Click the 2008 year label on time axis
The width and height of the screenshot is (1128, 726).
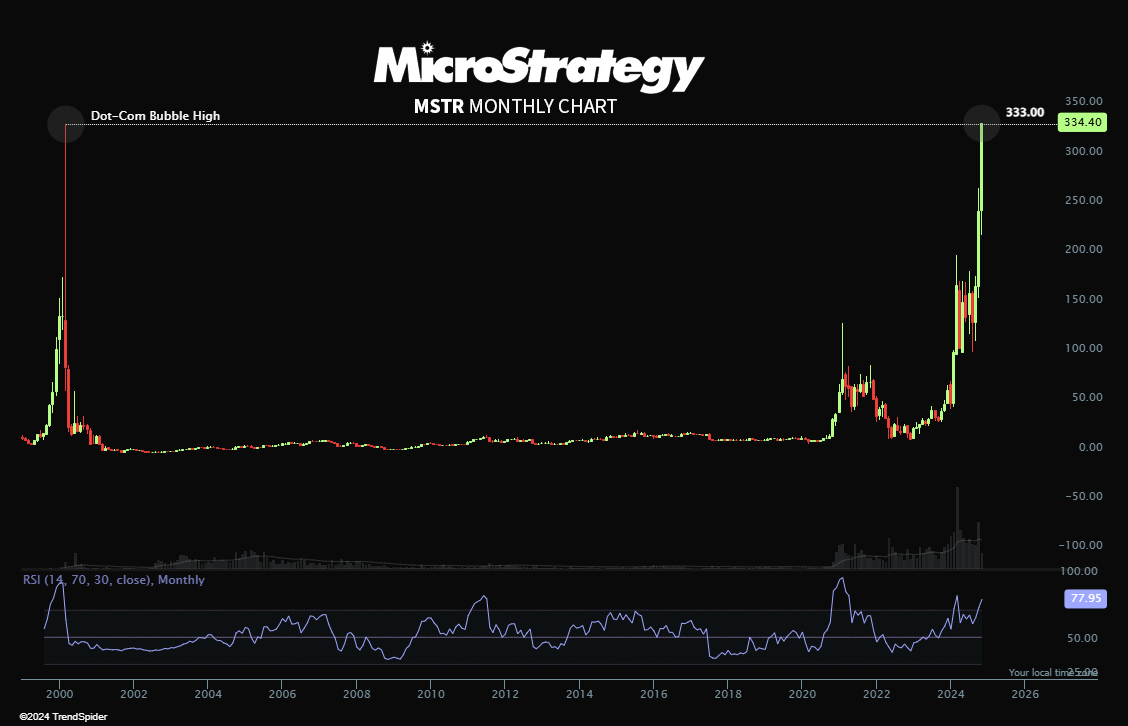356,694
